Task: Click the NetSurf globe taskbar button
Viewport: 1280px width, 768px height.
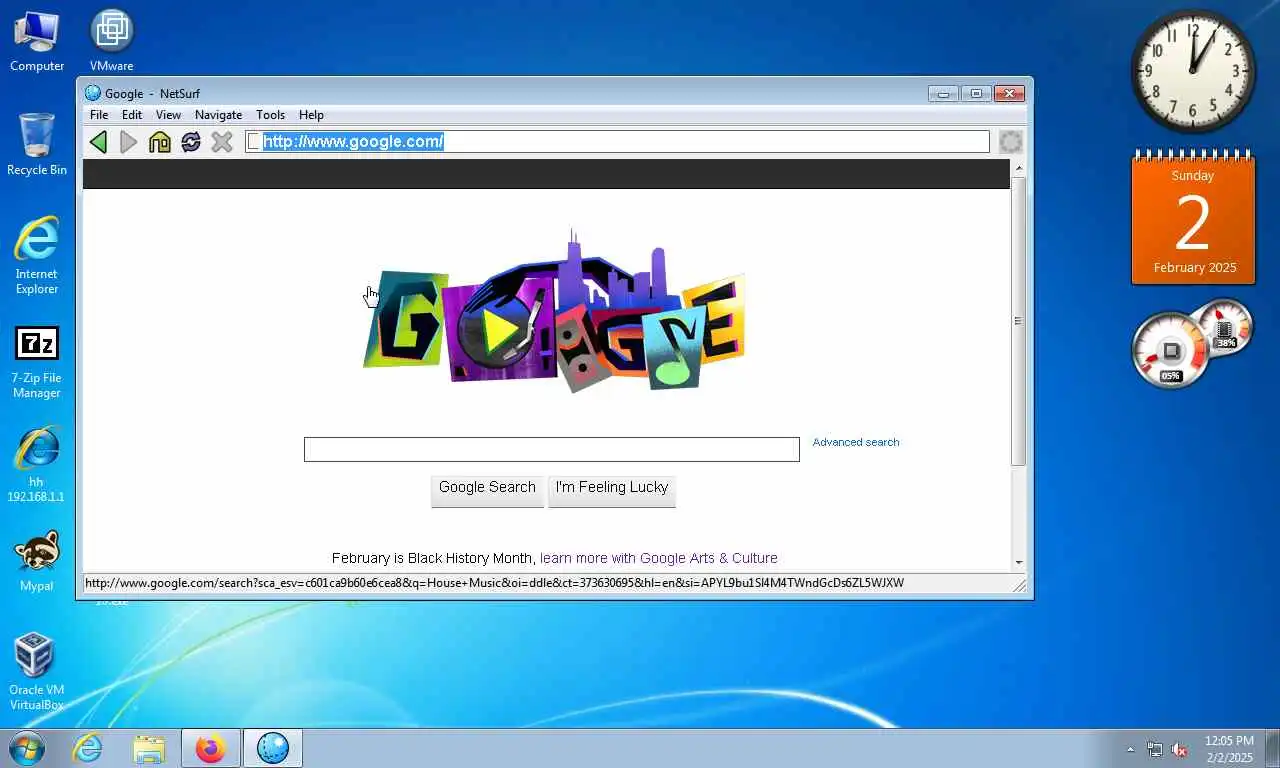Action: [272, 748]
